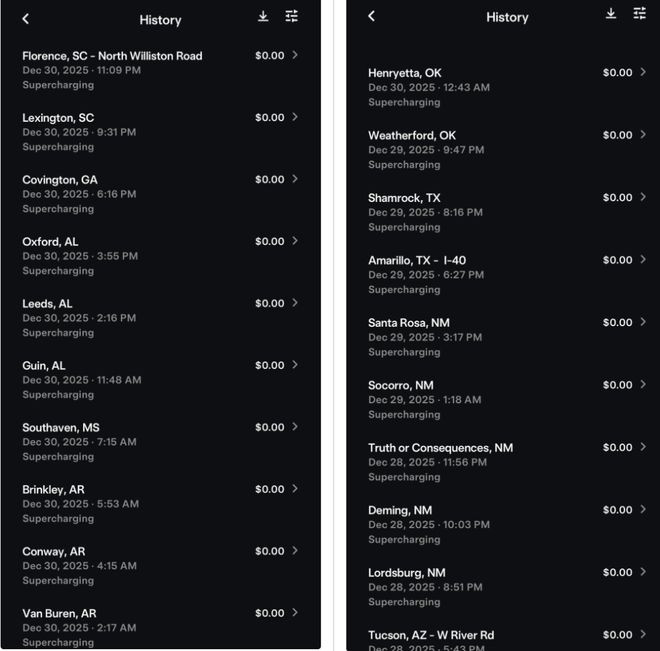Open filter options in the right panel
Image resolution: width=660 pixels, height=651 pixels.
click(640, 14)
